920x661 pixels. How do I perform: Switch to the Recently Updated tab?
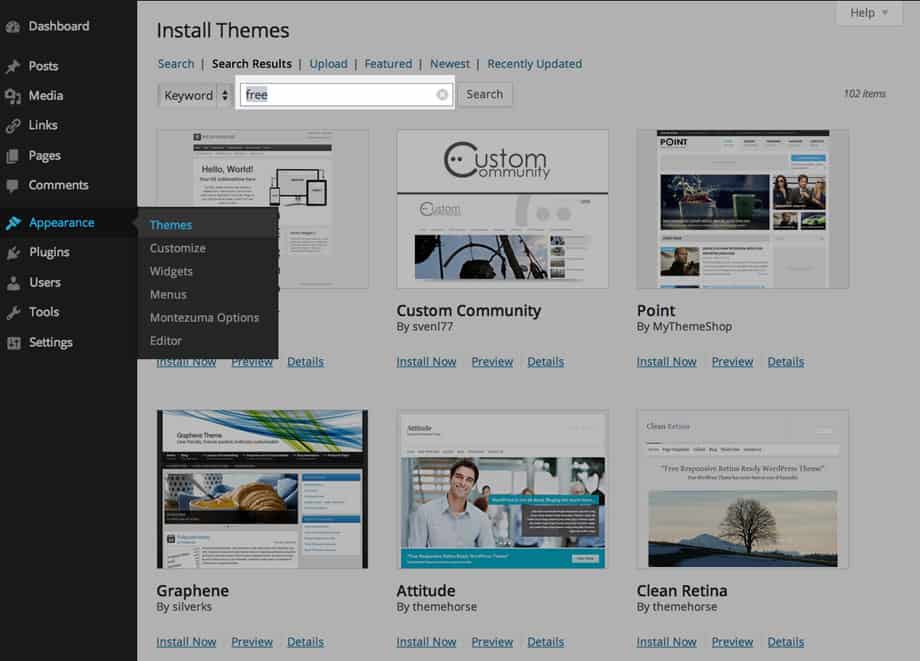coord(535,64)
